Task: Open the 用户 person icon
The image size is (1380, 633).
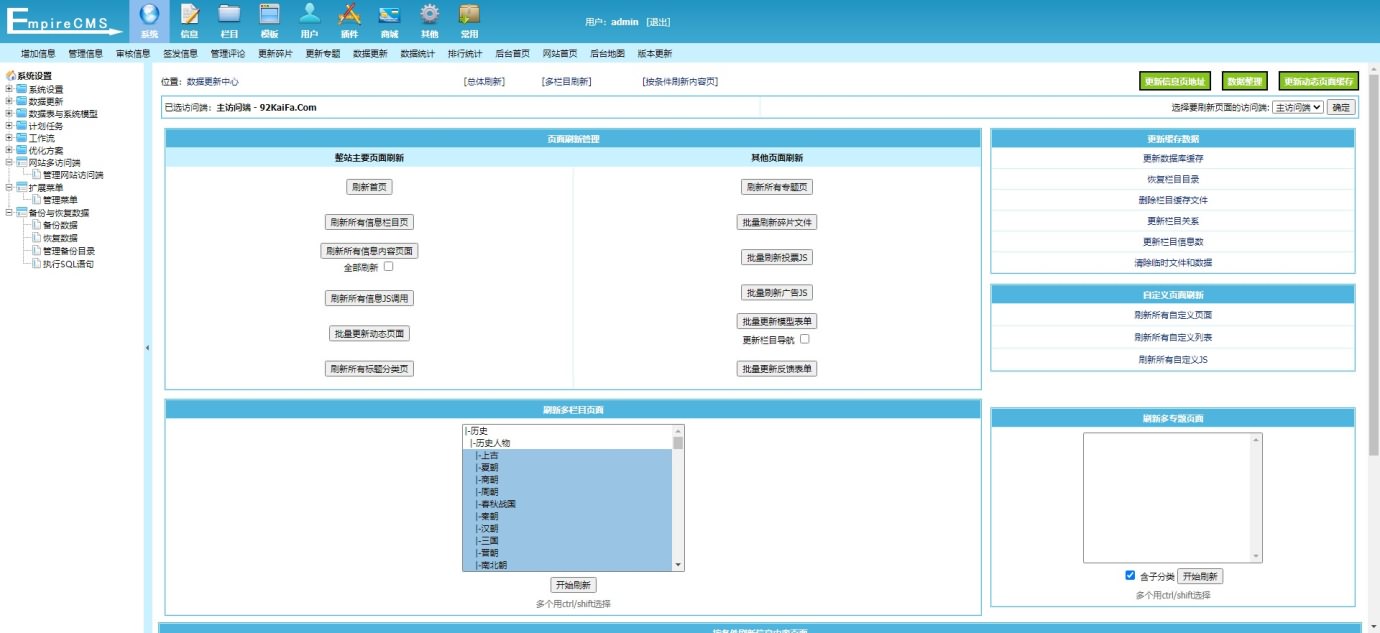Action: coord(309,14)
